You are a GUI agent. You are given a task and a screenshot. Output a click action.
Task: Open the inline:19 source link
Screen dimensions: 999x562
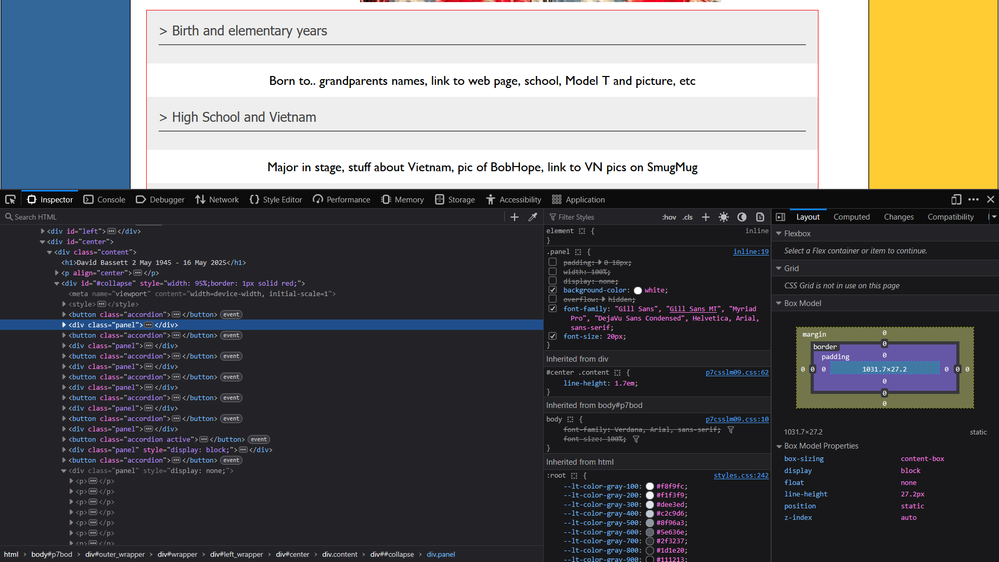coord(750,252)
